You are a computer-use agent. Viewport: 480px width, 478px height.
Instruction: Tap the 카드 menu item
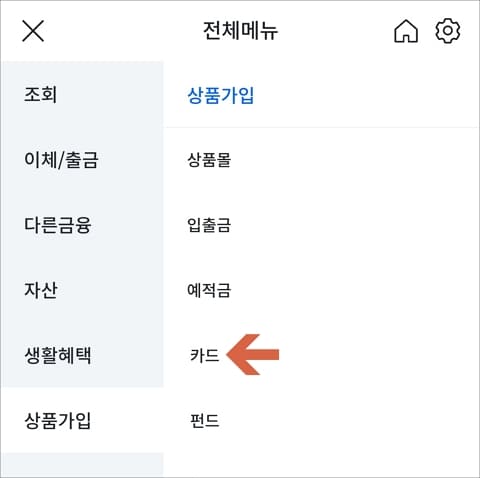(204, 355)
